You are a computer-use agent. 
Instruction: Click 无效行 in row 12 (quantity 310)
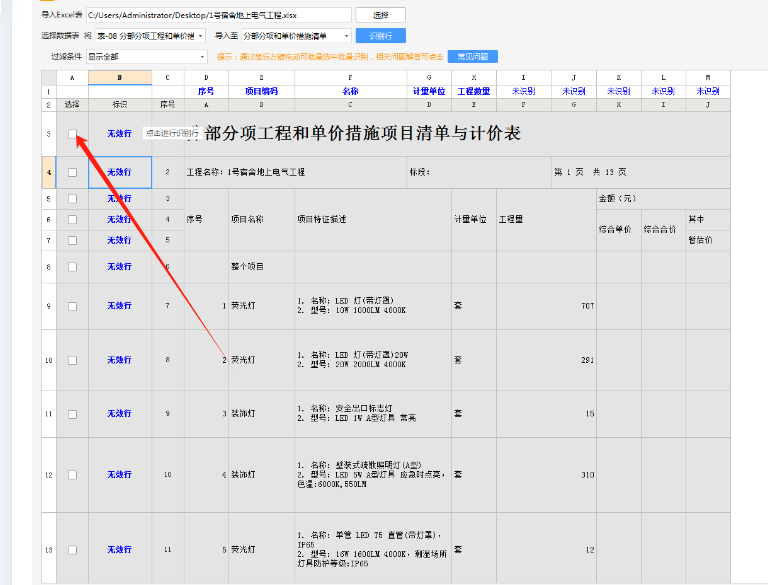(x=120, y=475)
